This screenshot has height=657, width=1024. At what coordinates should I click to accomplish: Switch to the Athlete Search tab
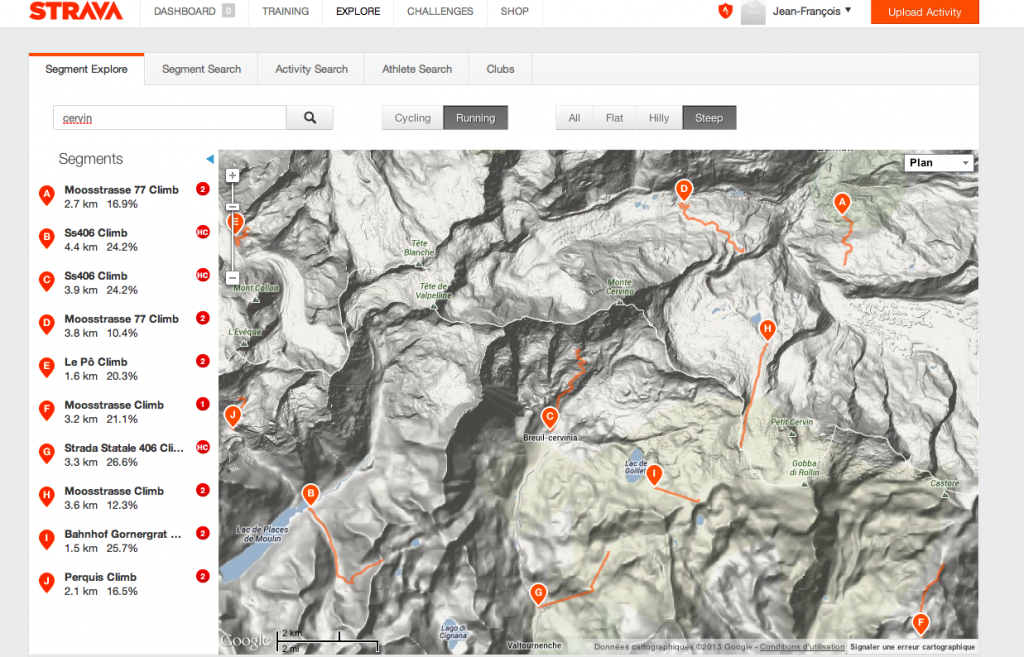[417, 69]
